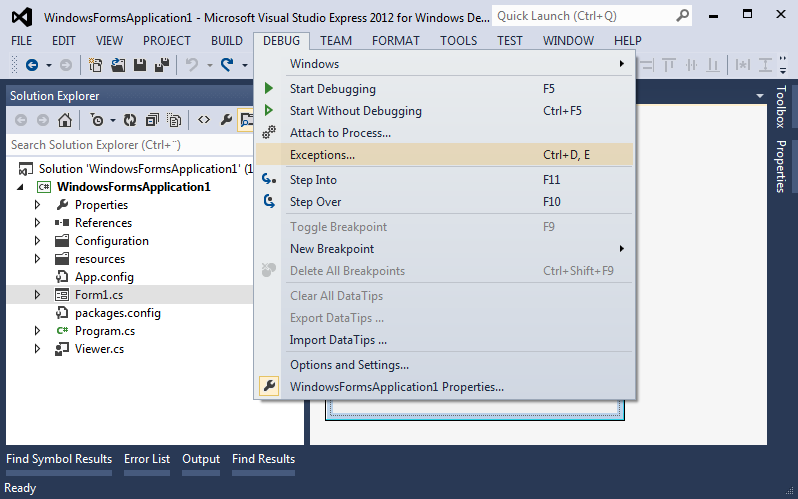Switch to the Error List tab
The width and height of the screenshot is (798, 499).
coord(147,459)
